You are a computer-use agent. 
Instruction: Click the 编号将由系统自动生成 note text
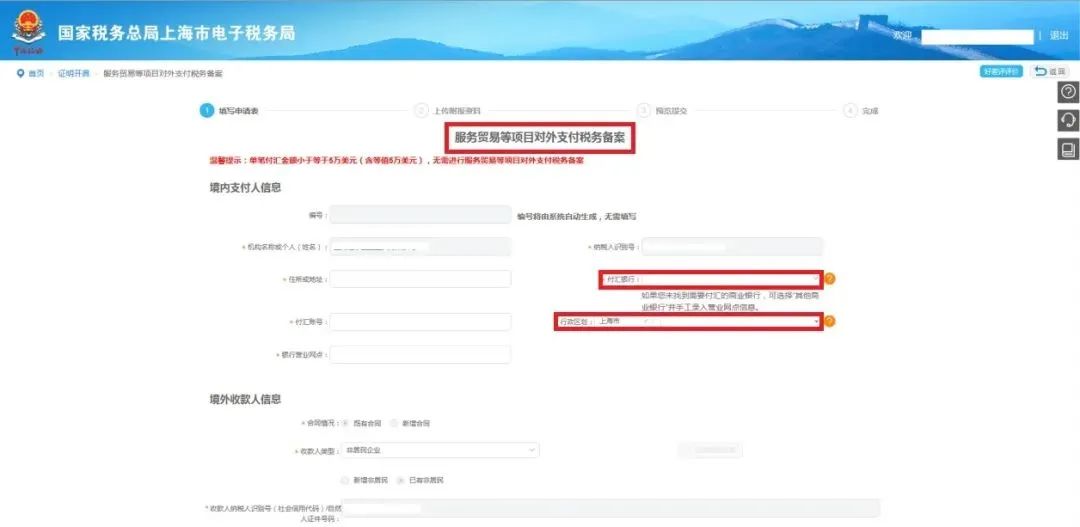(x=577, y=216)
